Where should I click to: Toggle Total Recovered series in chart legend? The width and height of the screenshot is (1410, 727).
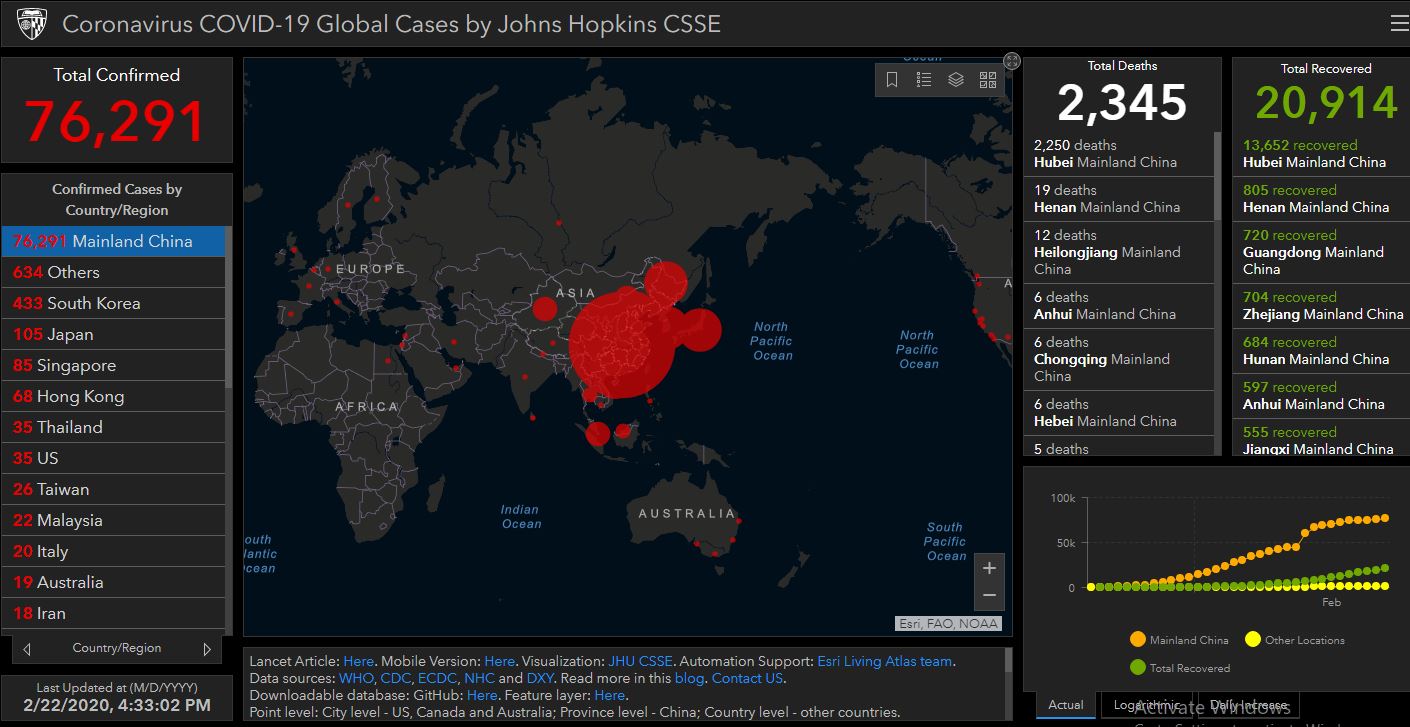click(1179, 668)
